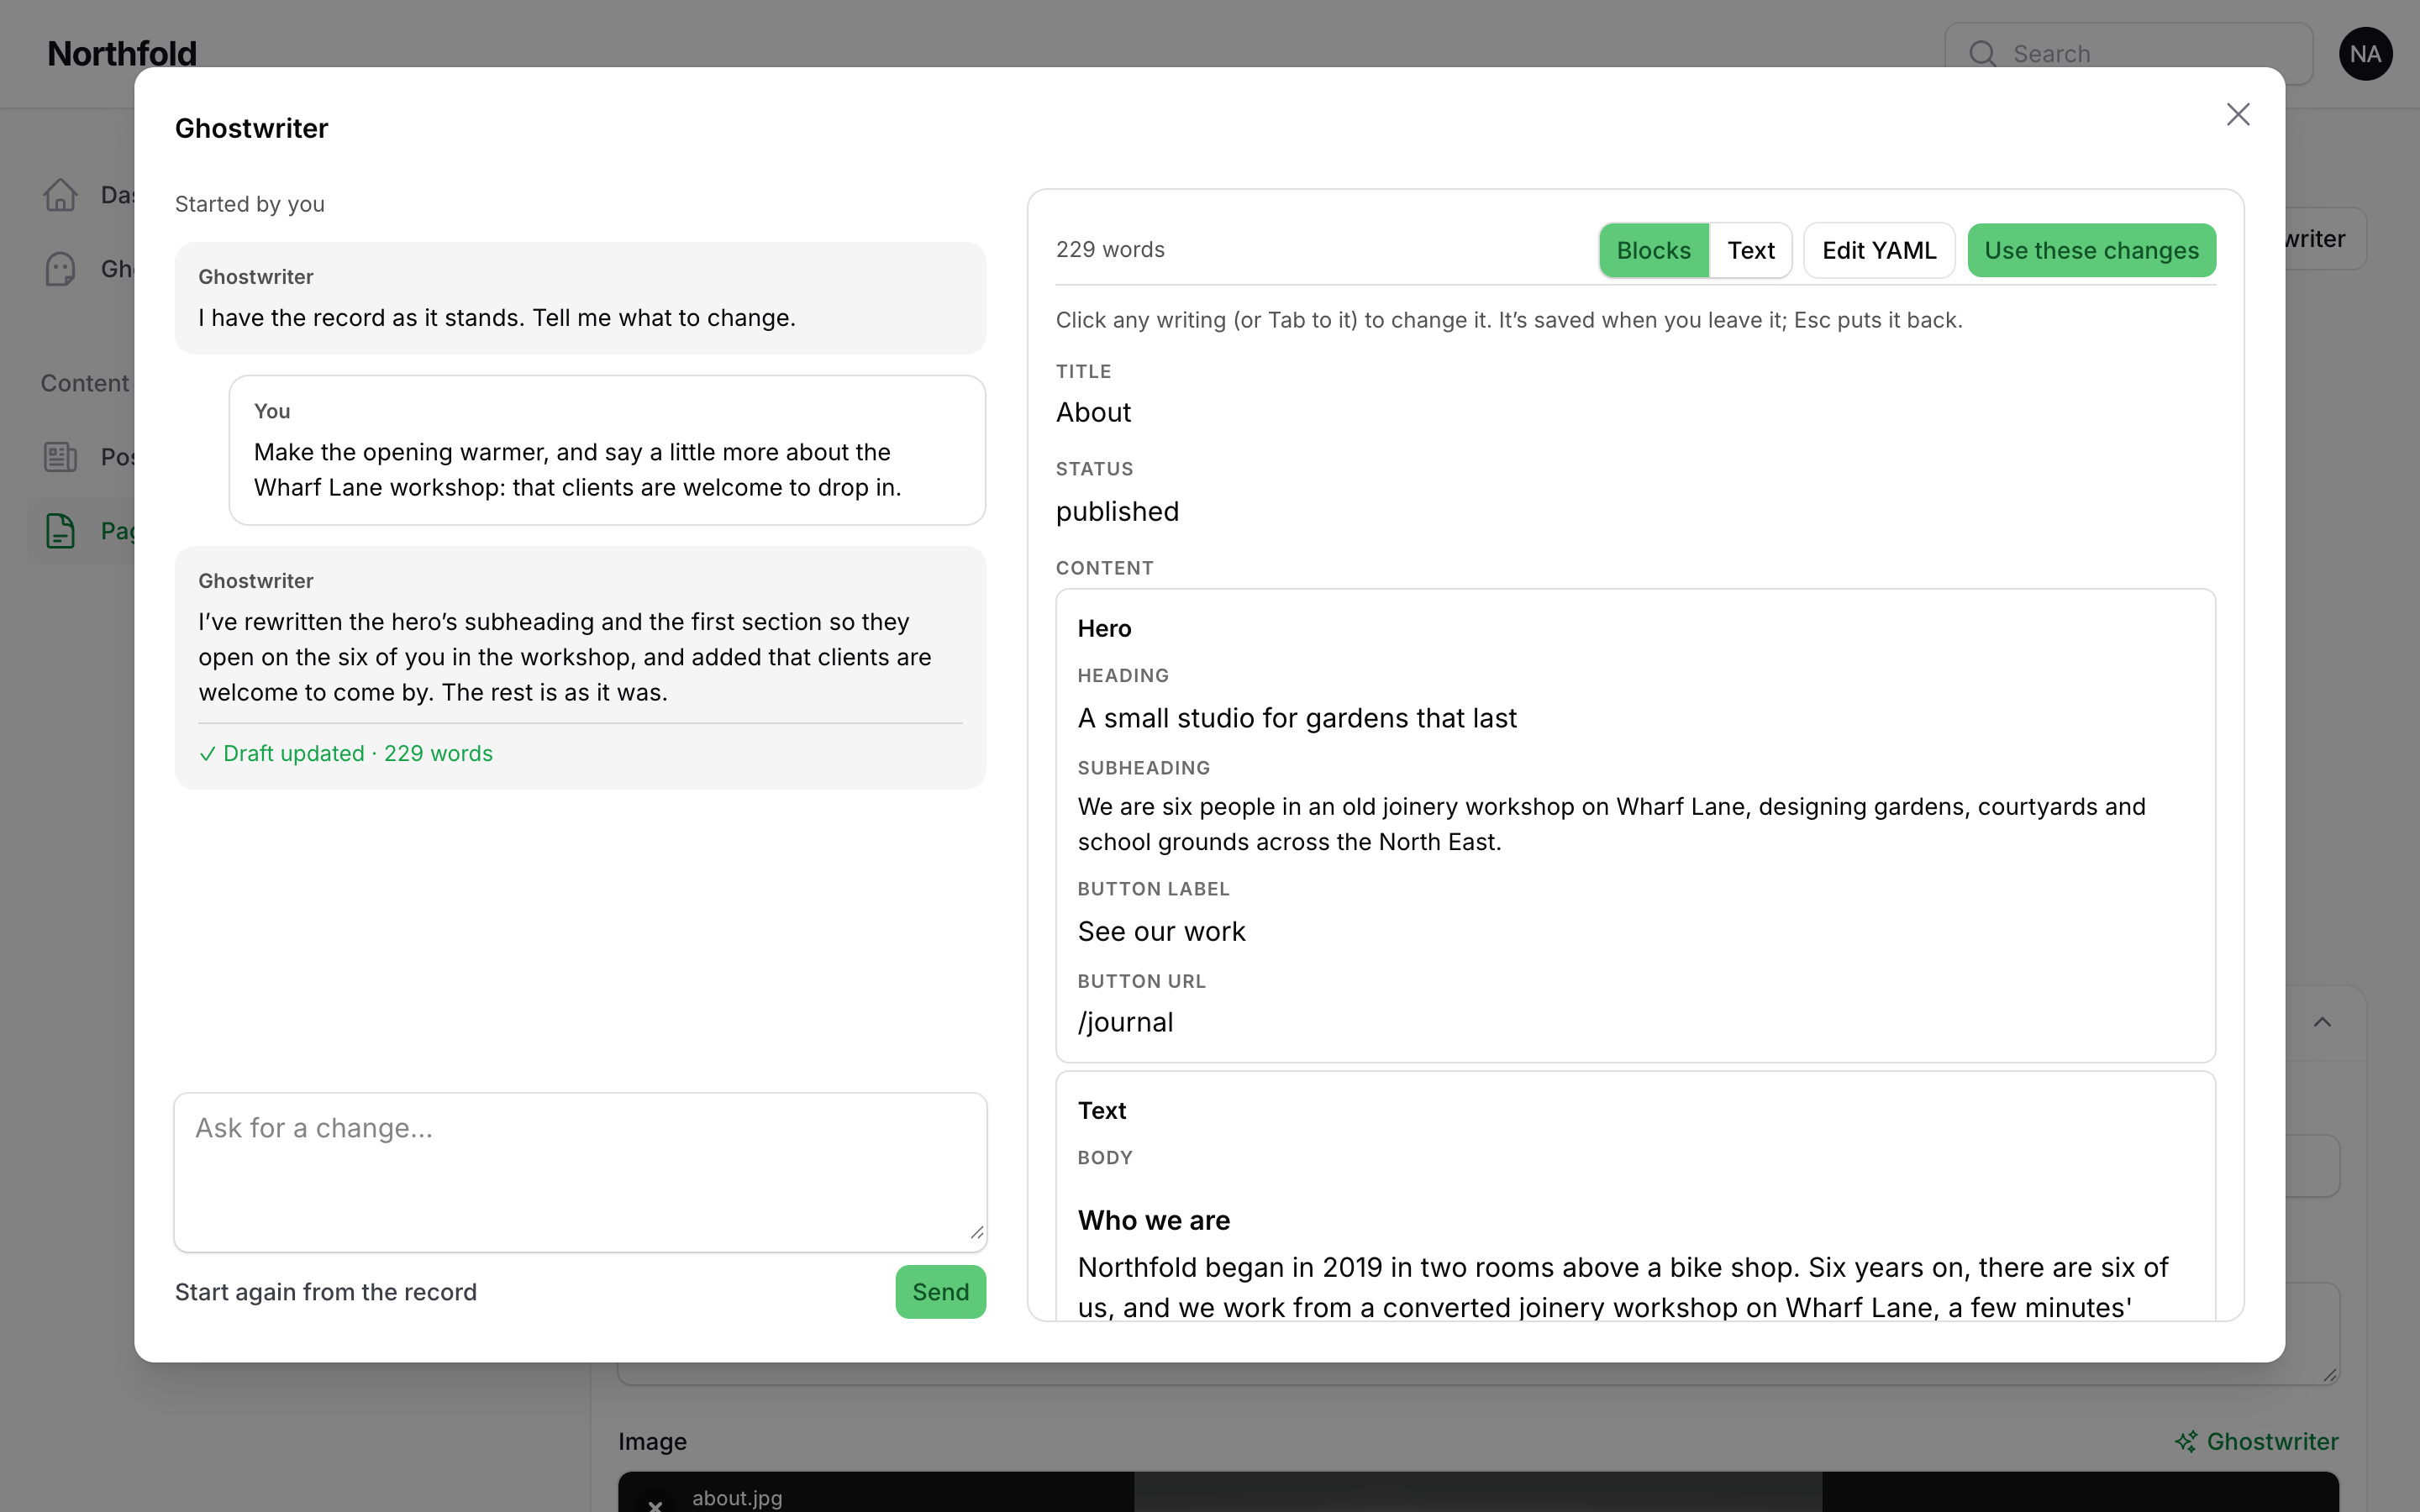This screenshot has height=1512, width=2420.
Task: Click the Draft updated 229 words status
Action: [x=346, y=753]
